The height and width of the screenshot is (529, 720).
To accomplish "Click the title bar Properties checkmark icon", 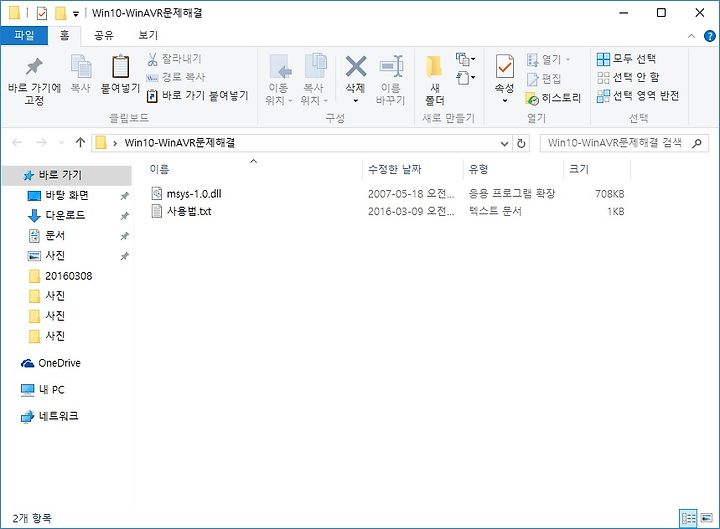I will coord(41,13).
